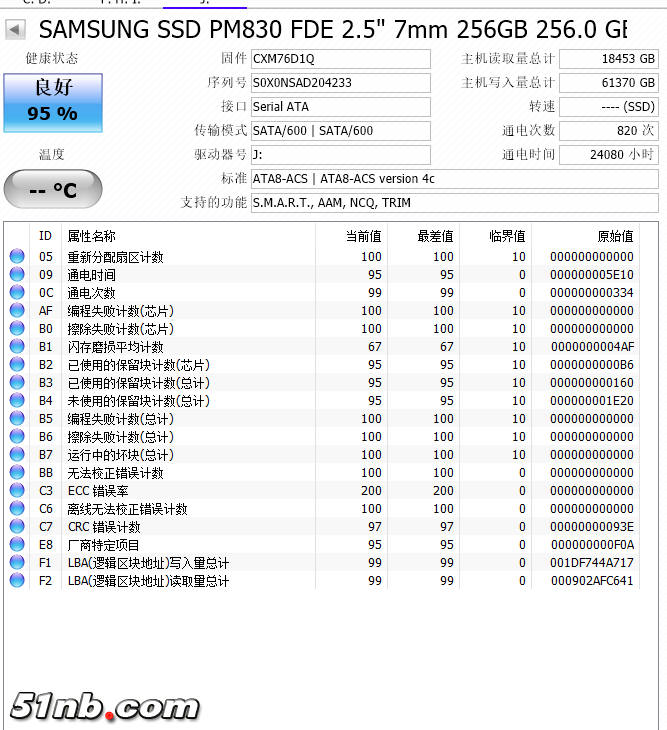Select status orb for attribute BB row

pyautogui.click(x=17, y=472)
